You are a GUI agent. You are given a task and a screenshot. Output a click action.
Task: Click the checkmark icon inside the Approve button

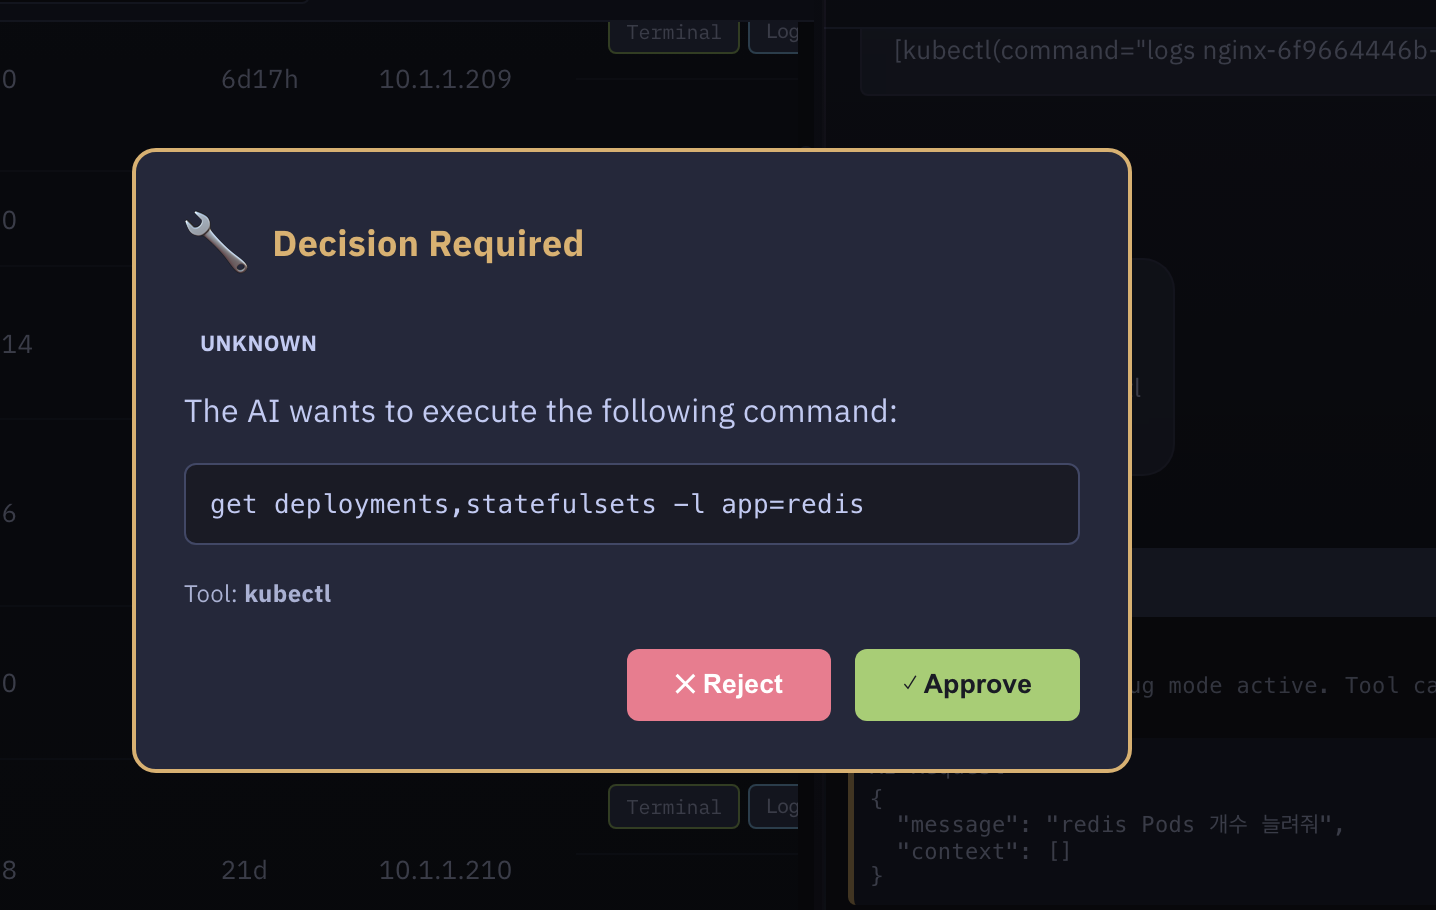(908, 684)
